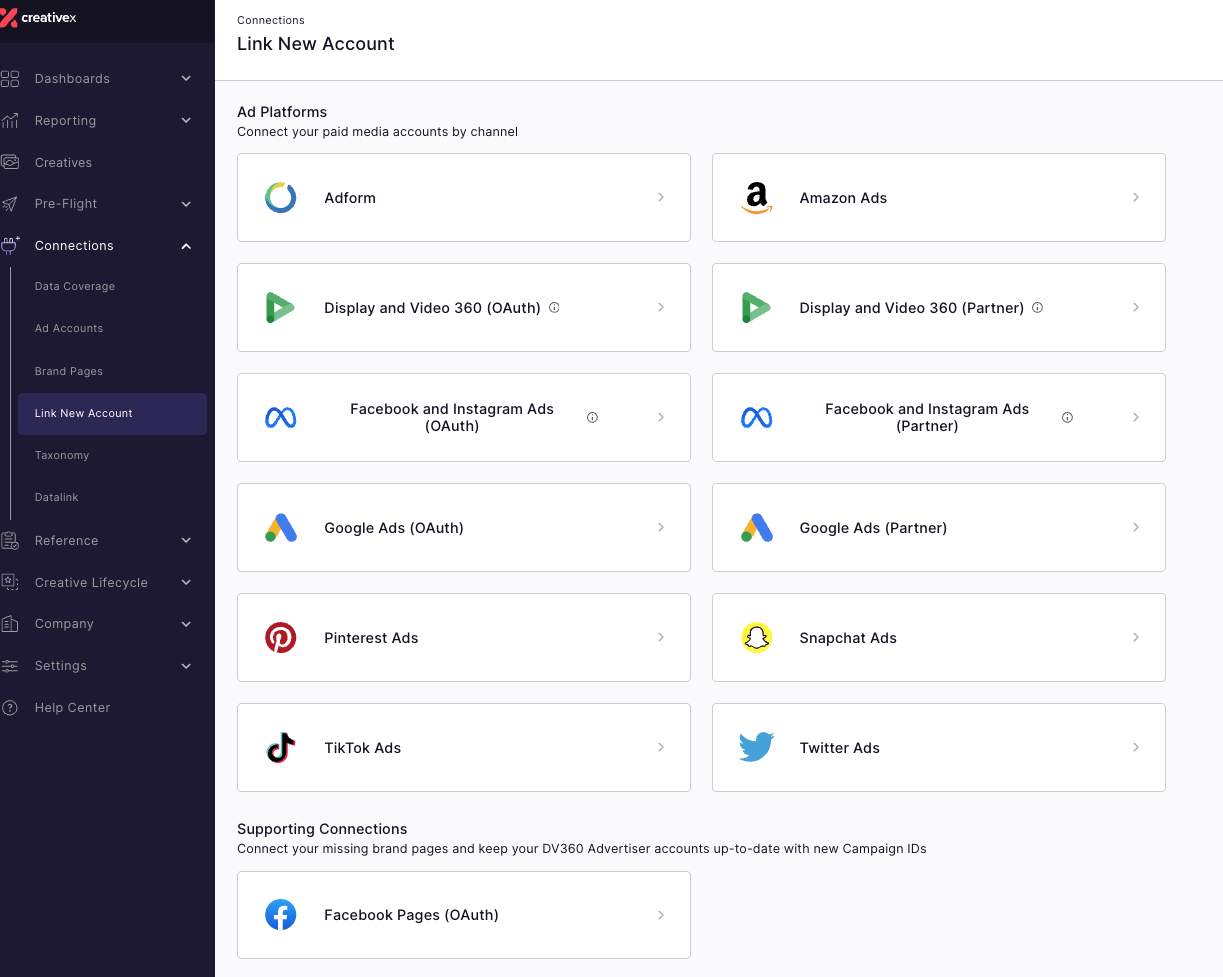Show info for Facebook and Instagram Ads (OAuth)
This screenshot has width=1223, height=977.
[592, 418]
